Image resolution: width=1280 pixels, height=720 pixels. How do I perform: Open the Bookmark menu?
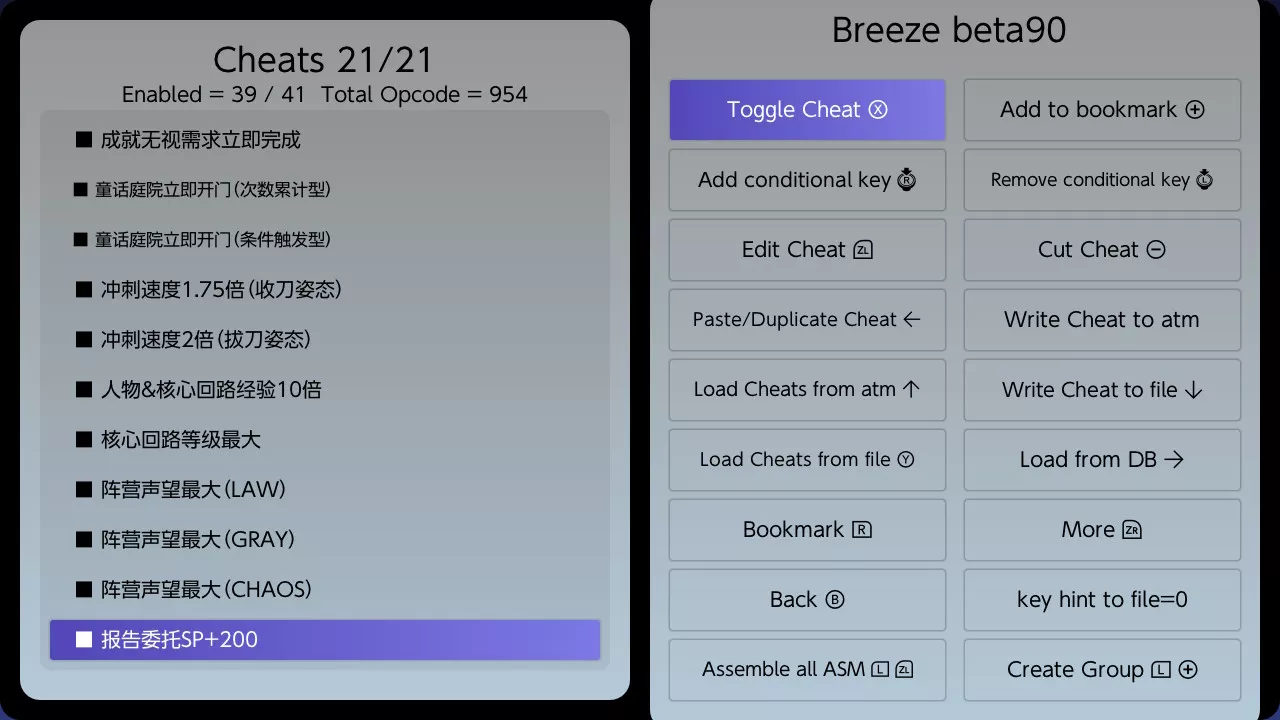point(807,530)
